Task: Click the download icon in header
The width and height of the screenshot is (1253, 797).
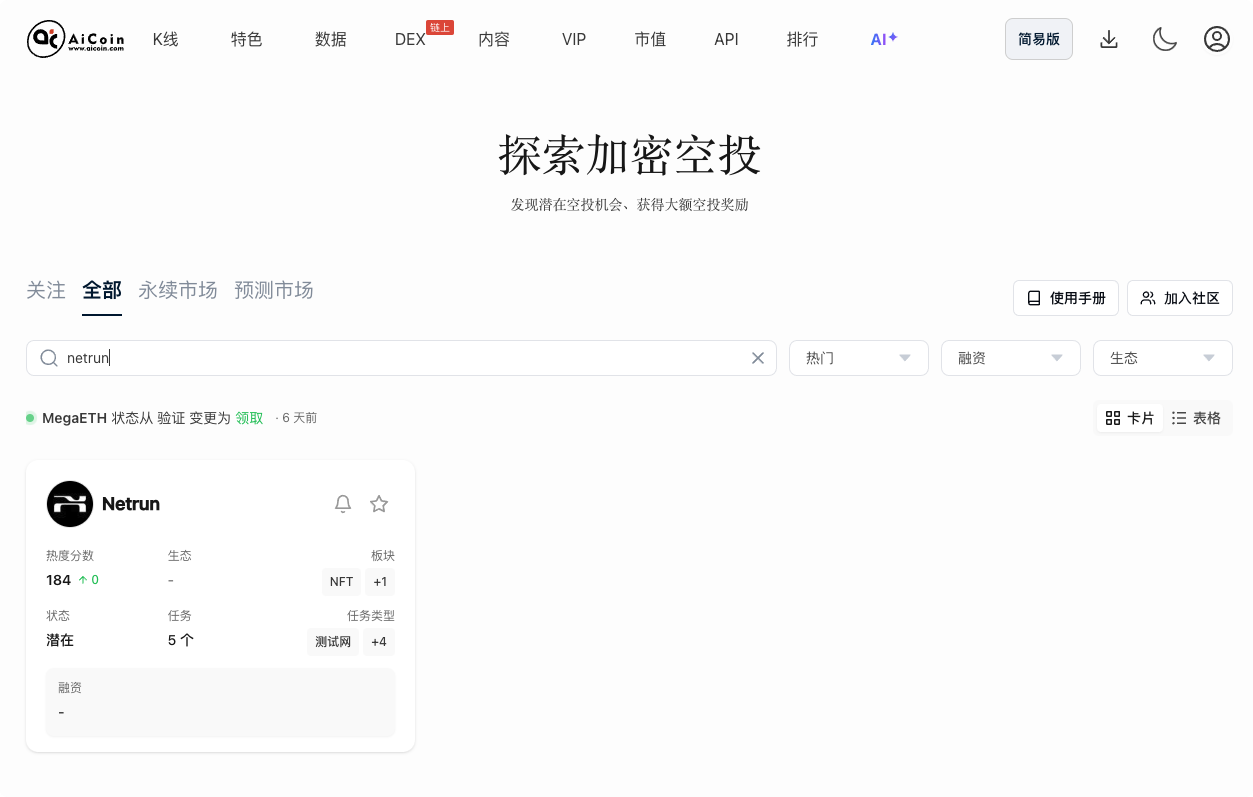Action: point(1108,39)
